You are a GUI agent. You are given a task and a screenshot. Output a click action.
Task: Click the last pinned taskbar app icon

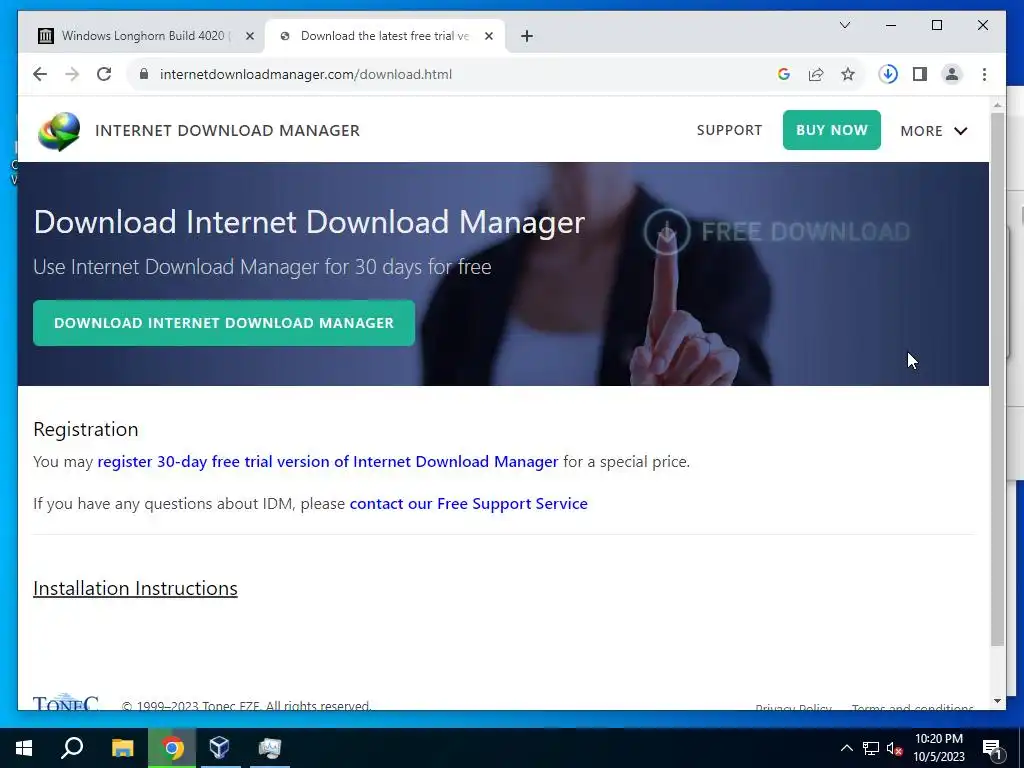(x=269, y=748)
